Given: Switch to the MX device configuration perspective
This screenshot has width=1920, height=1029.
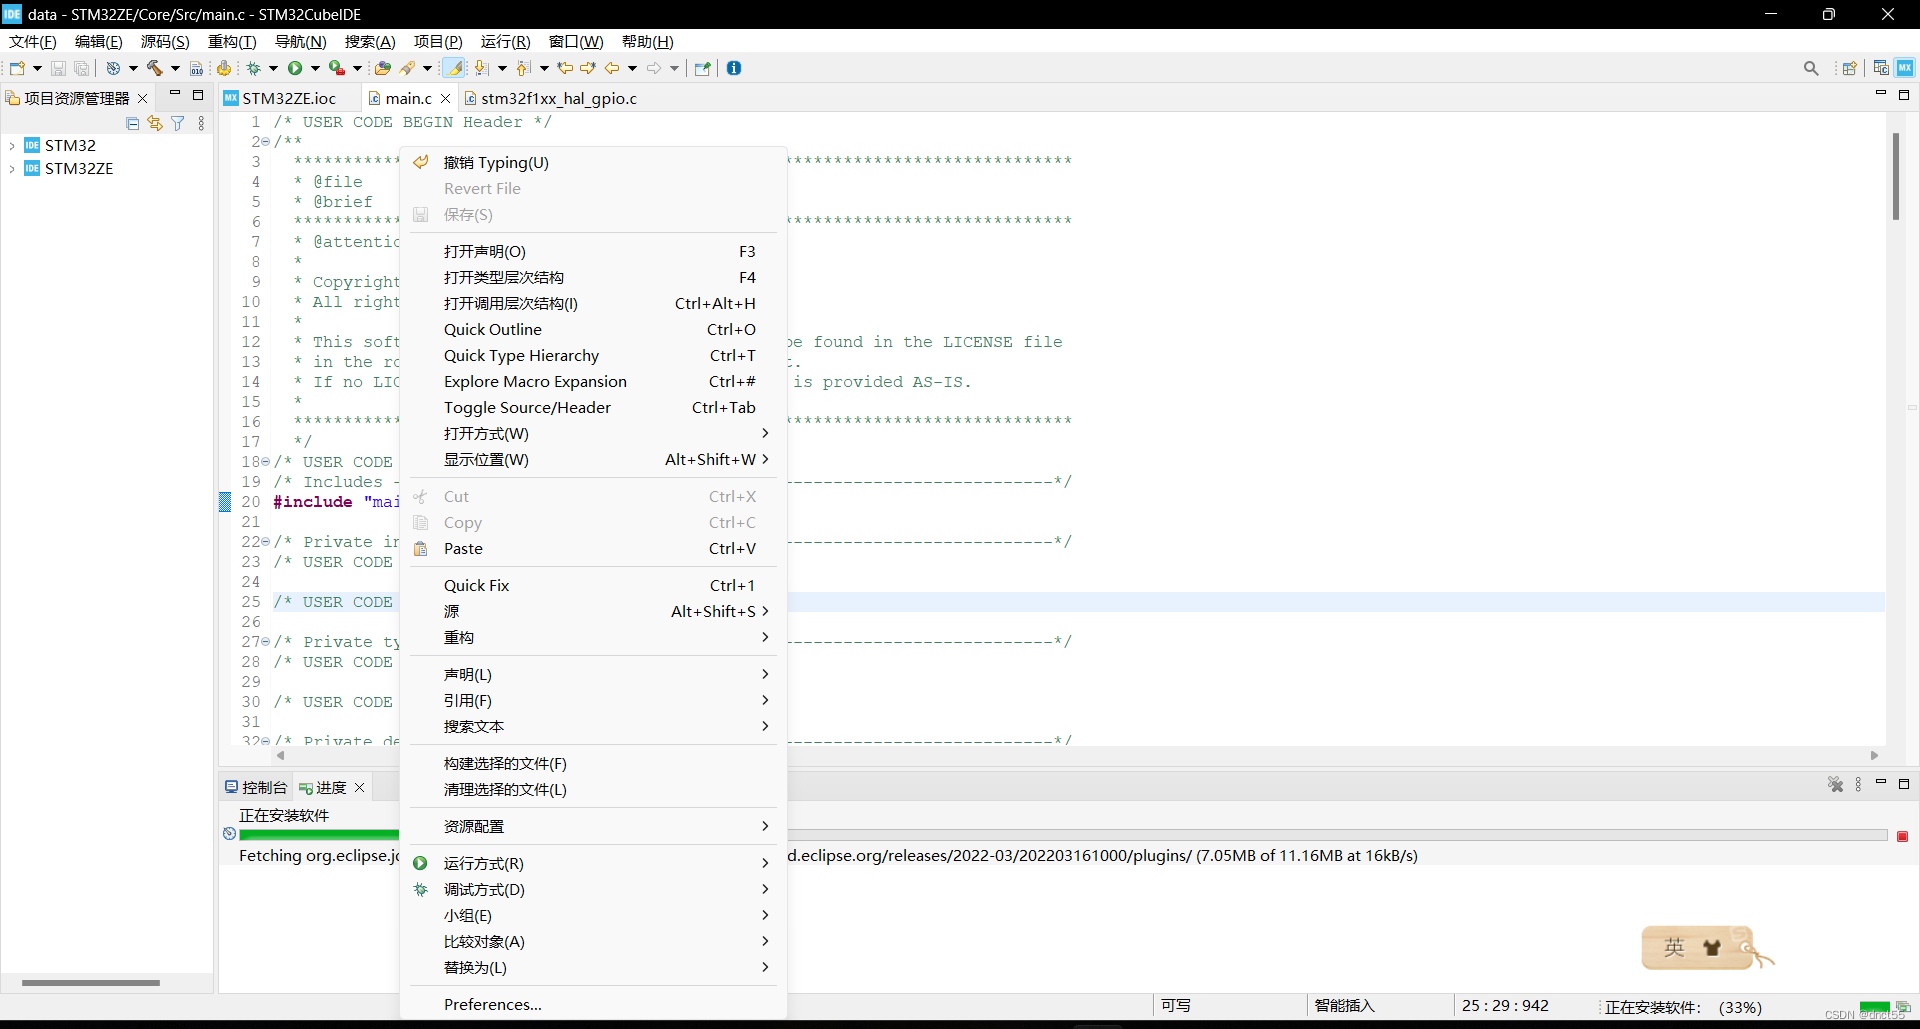Looking at the screenshot, I should 1905,68.
